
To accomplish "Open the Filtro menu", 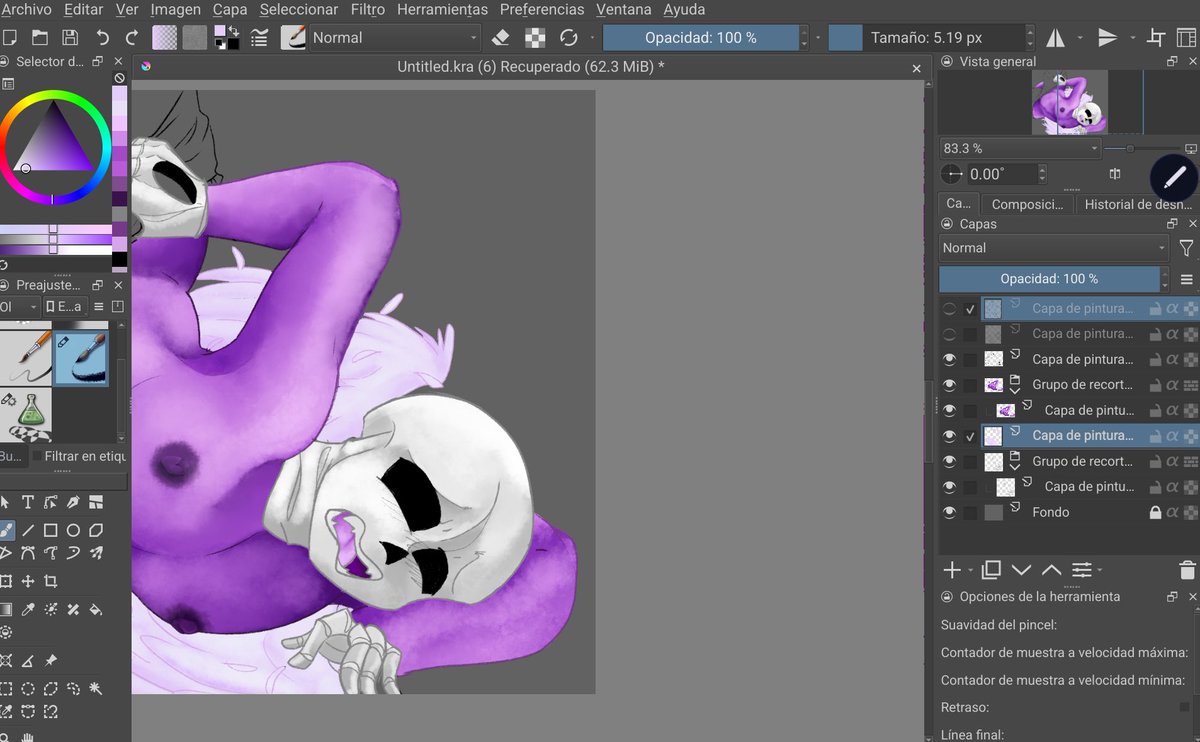I will click(x=368, y=10).
